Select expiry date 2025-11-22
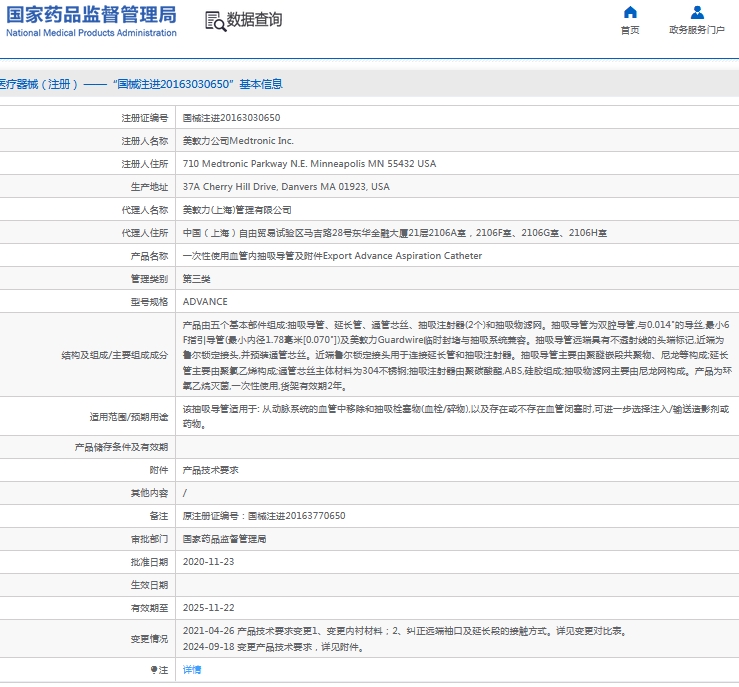This screenshot has width=739, height=687. click(x=208, y=608)
